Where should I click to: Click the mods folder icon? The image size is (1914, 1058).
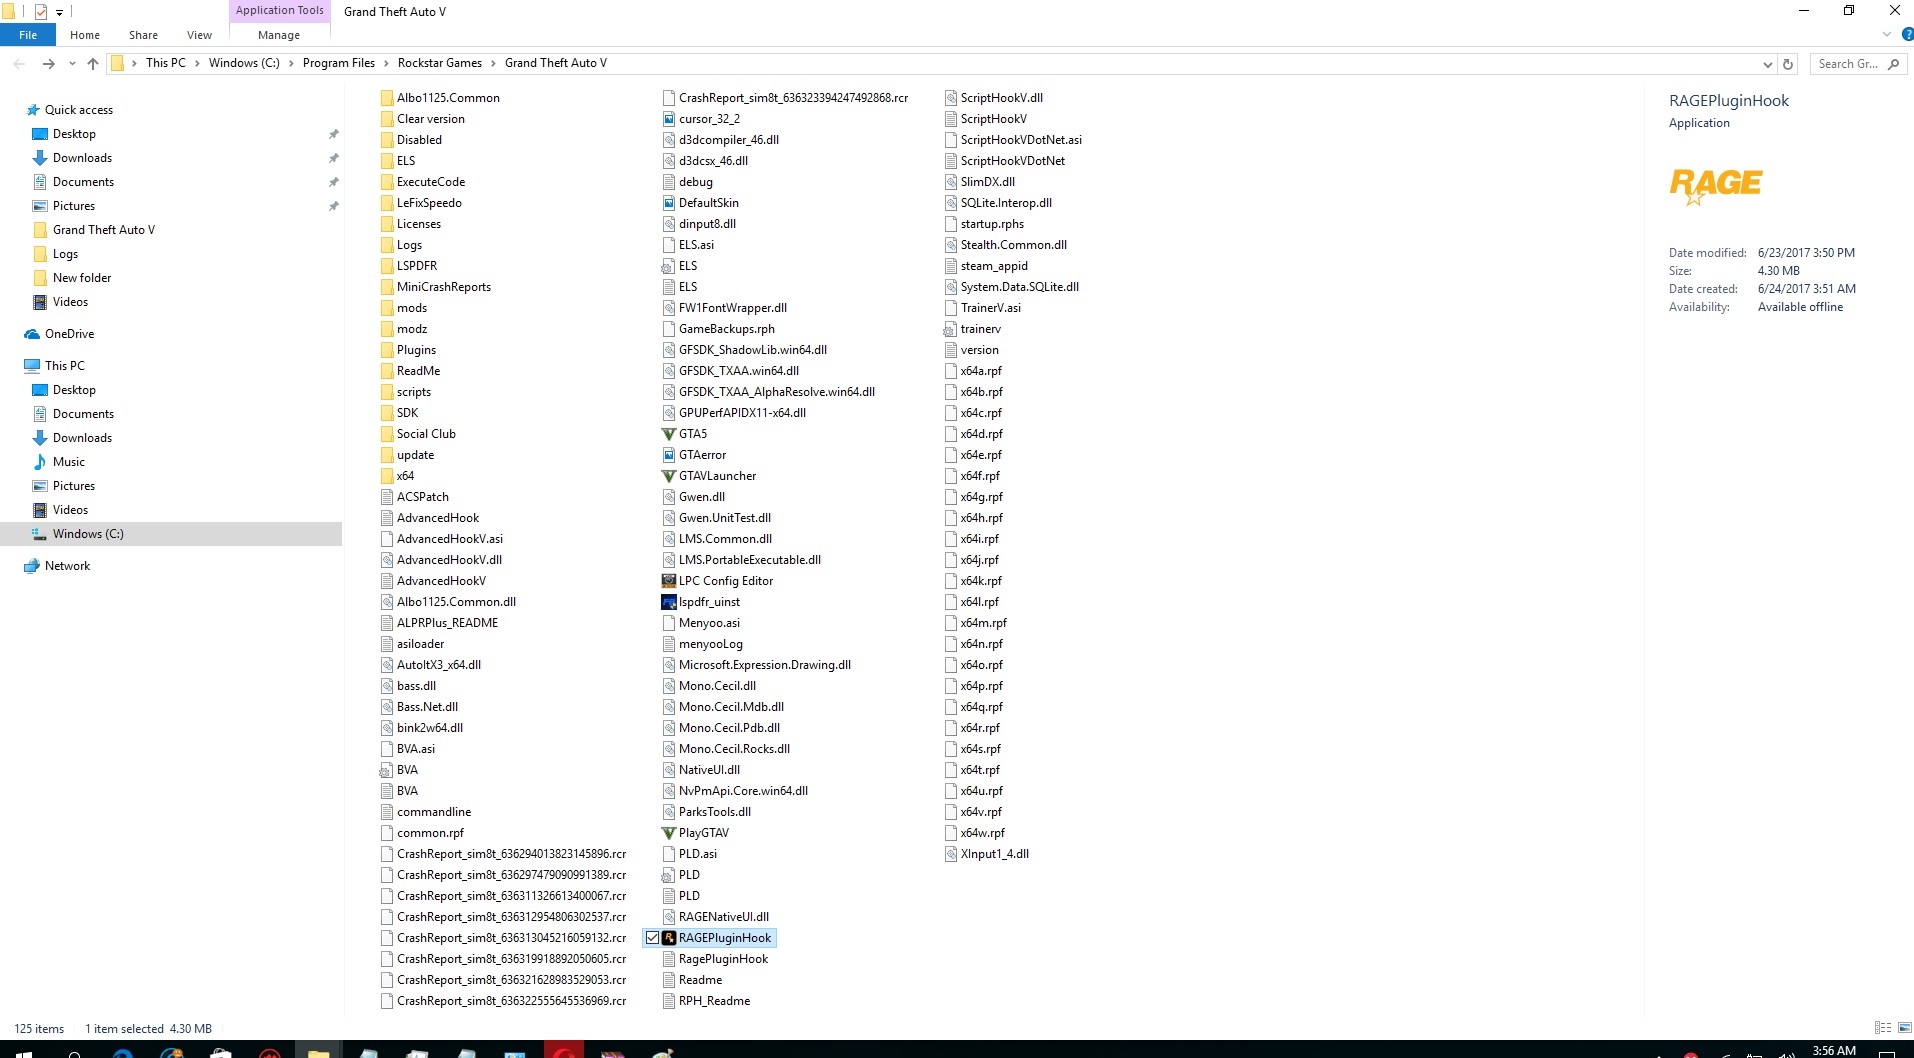(387, 308)
